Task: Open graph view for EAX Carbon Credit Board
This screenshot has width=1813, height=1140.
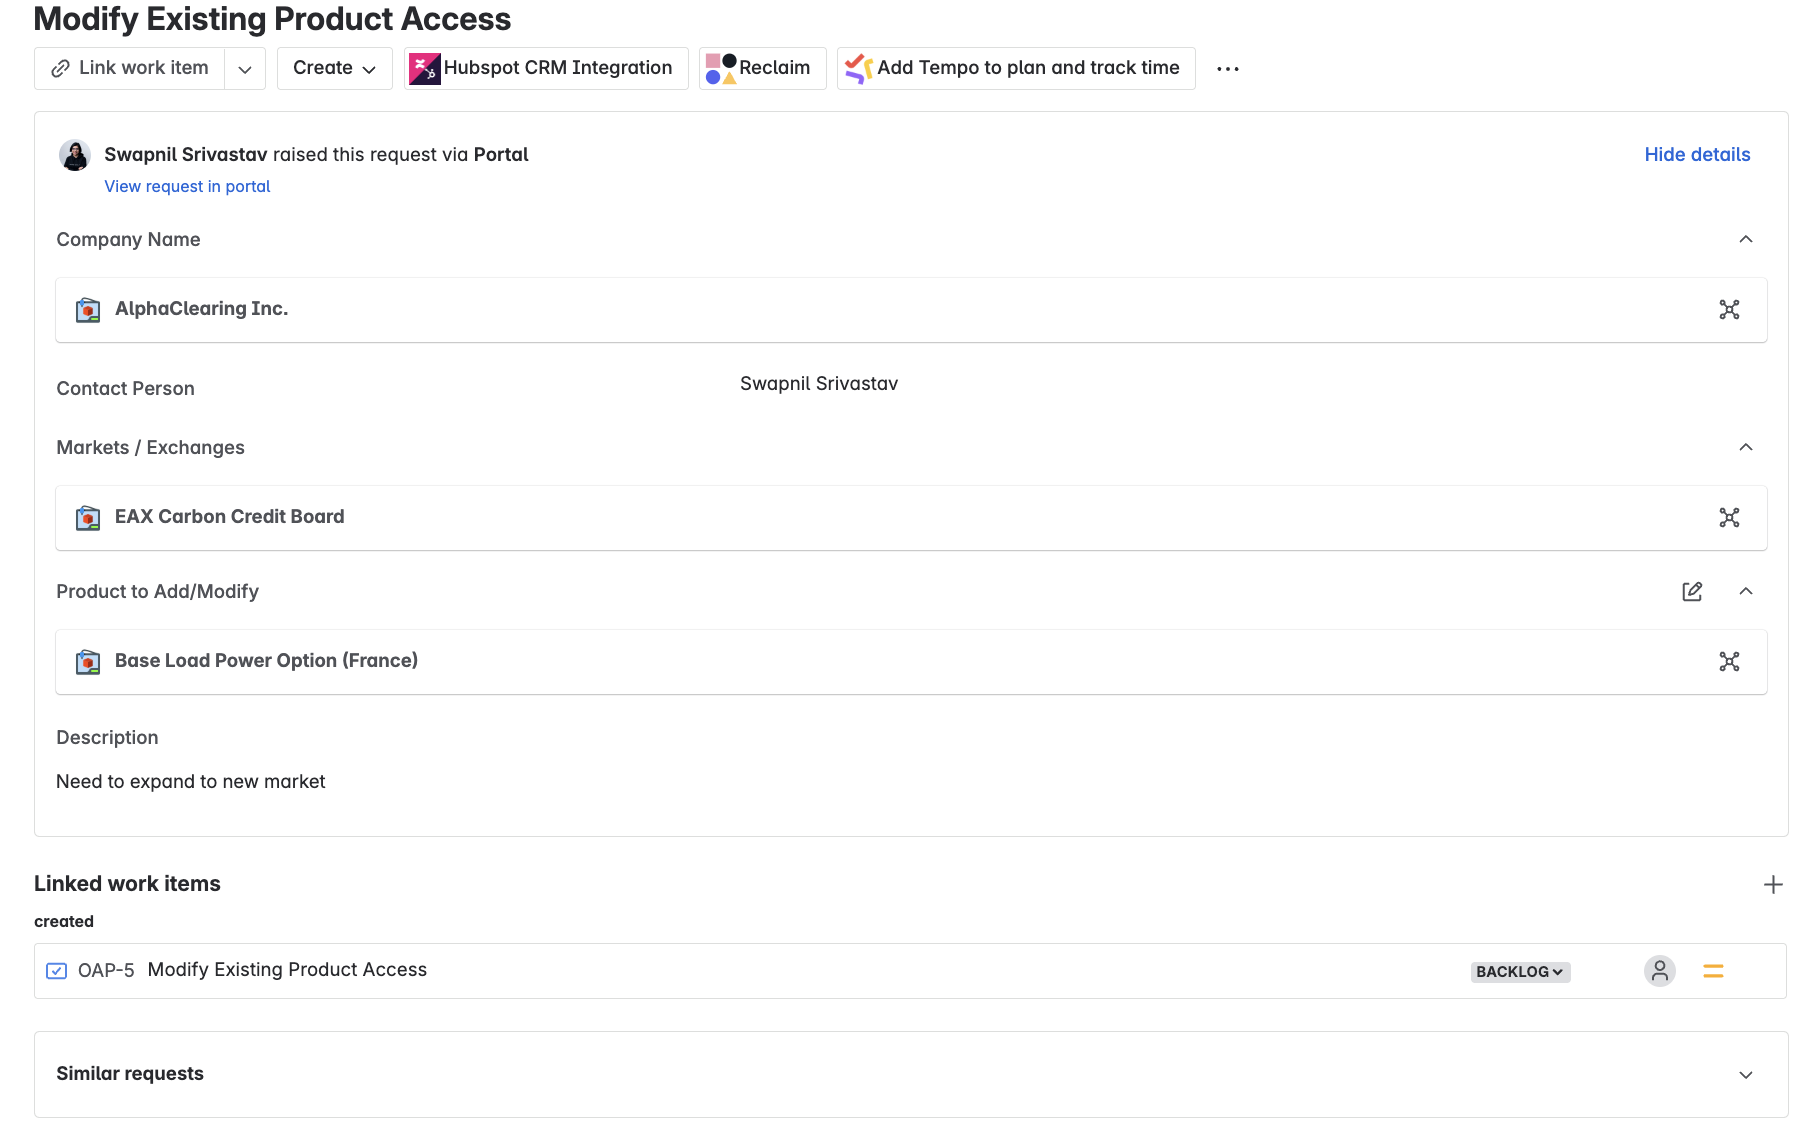Action: click(x=1729, y=518)
